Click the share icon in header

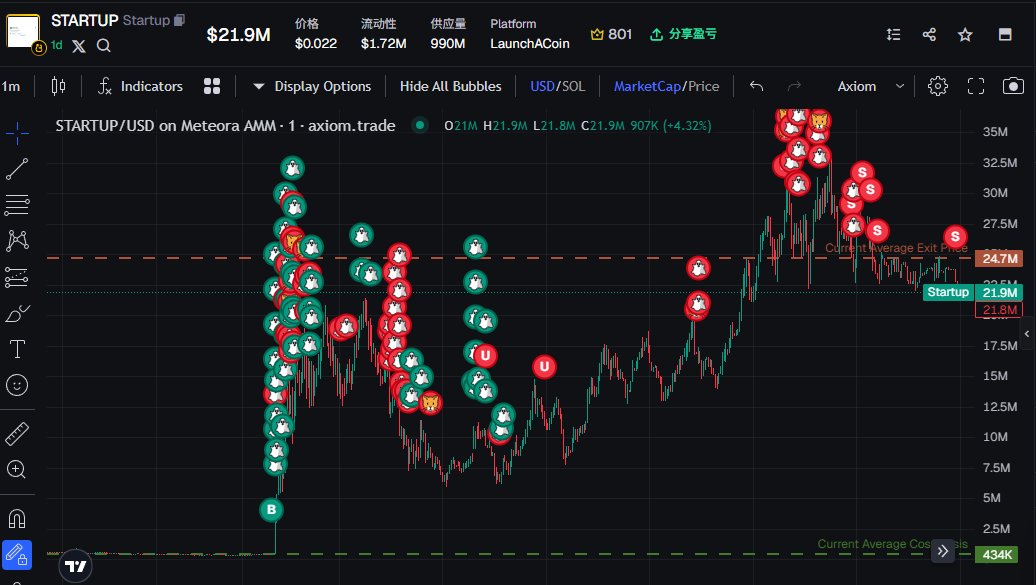[929, 34]
